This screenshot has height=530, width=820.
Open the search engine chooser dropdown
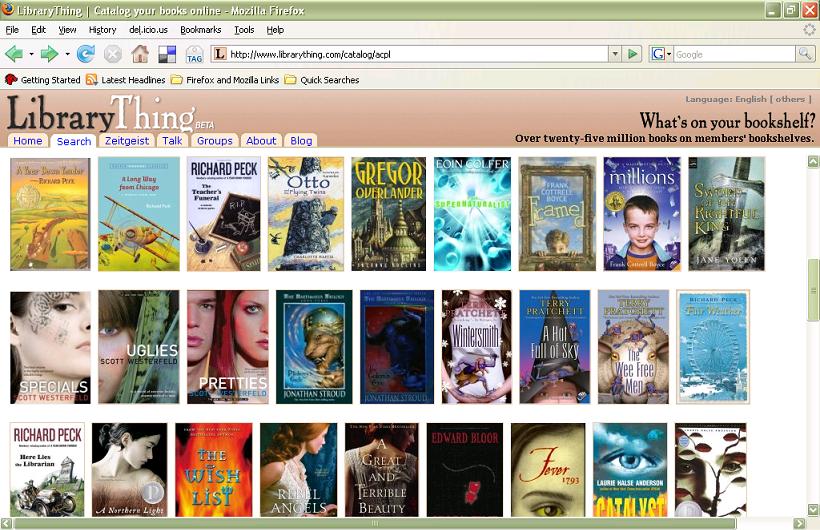(x=669, y=54)
